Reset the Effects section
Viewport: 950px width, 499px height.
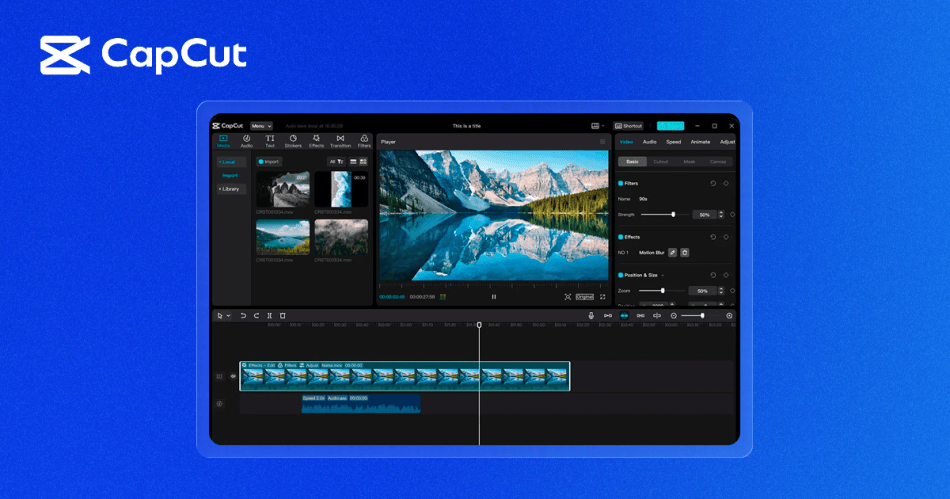713,237
